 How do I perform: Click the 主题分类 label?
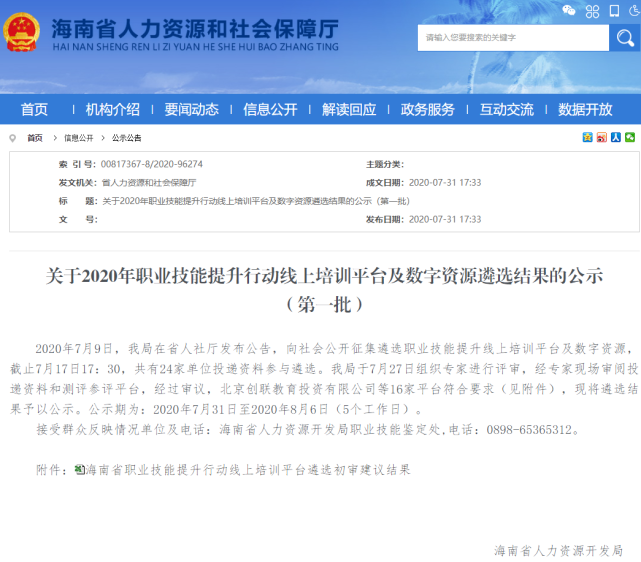tap(385, 164)
